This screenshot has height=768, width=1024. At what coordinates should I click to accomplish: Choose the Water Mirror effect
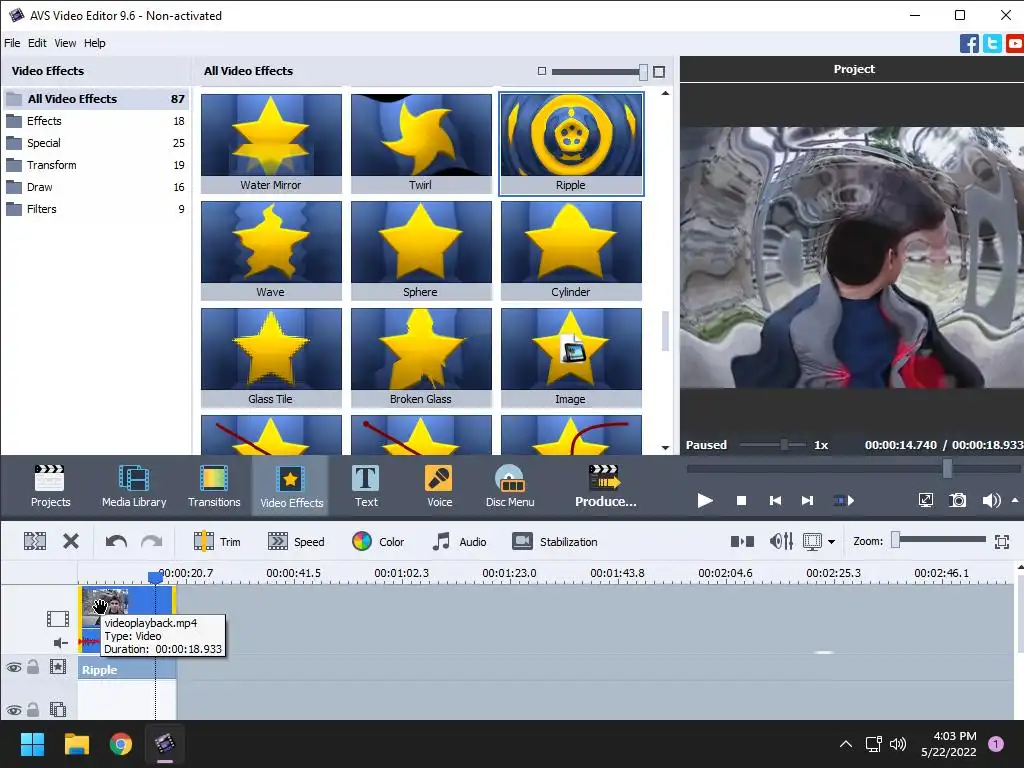click(271, 143)
